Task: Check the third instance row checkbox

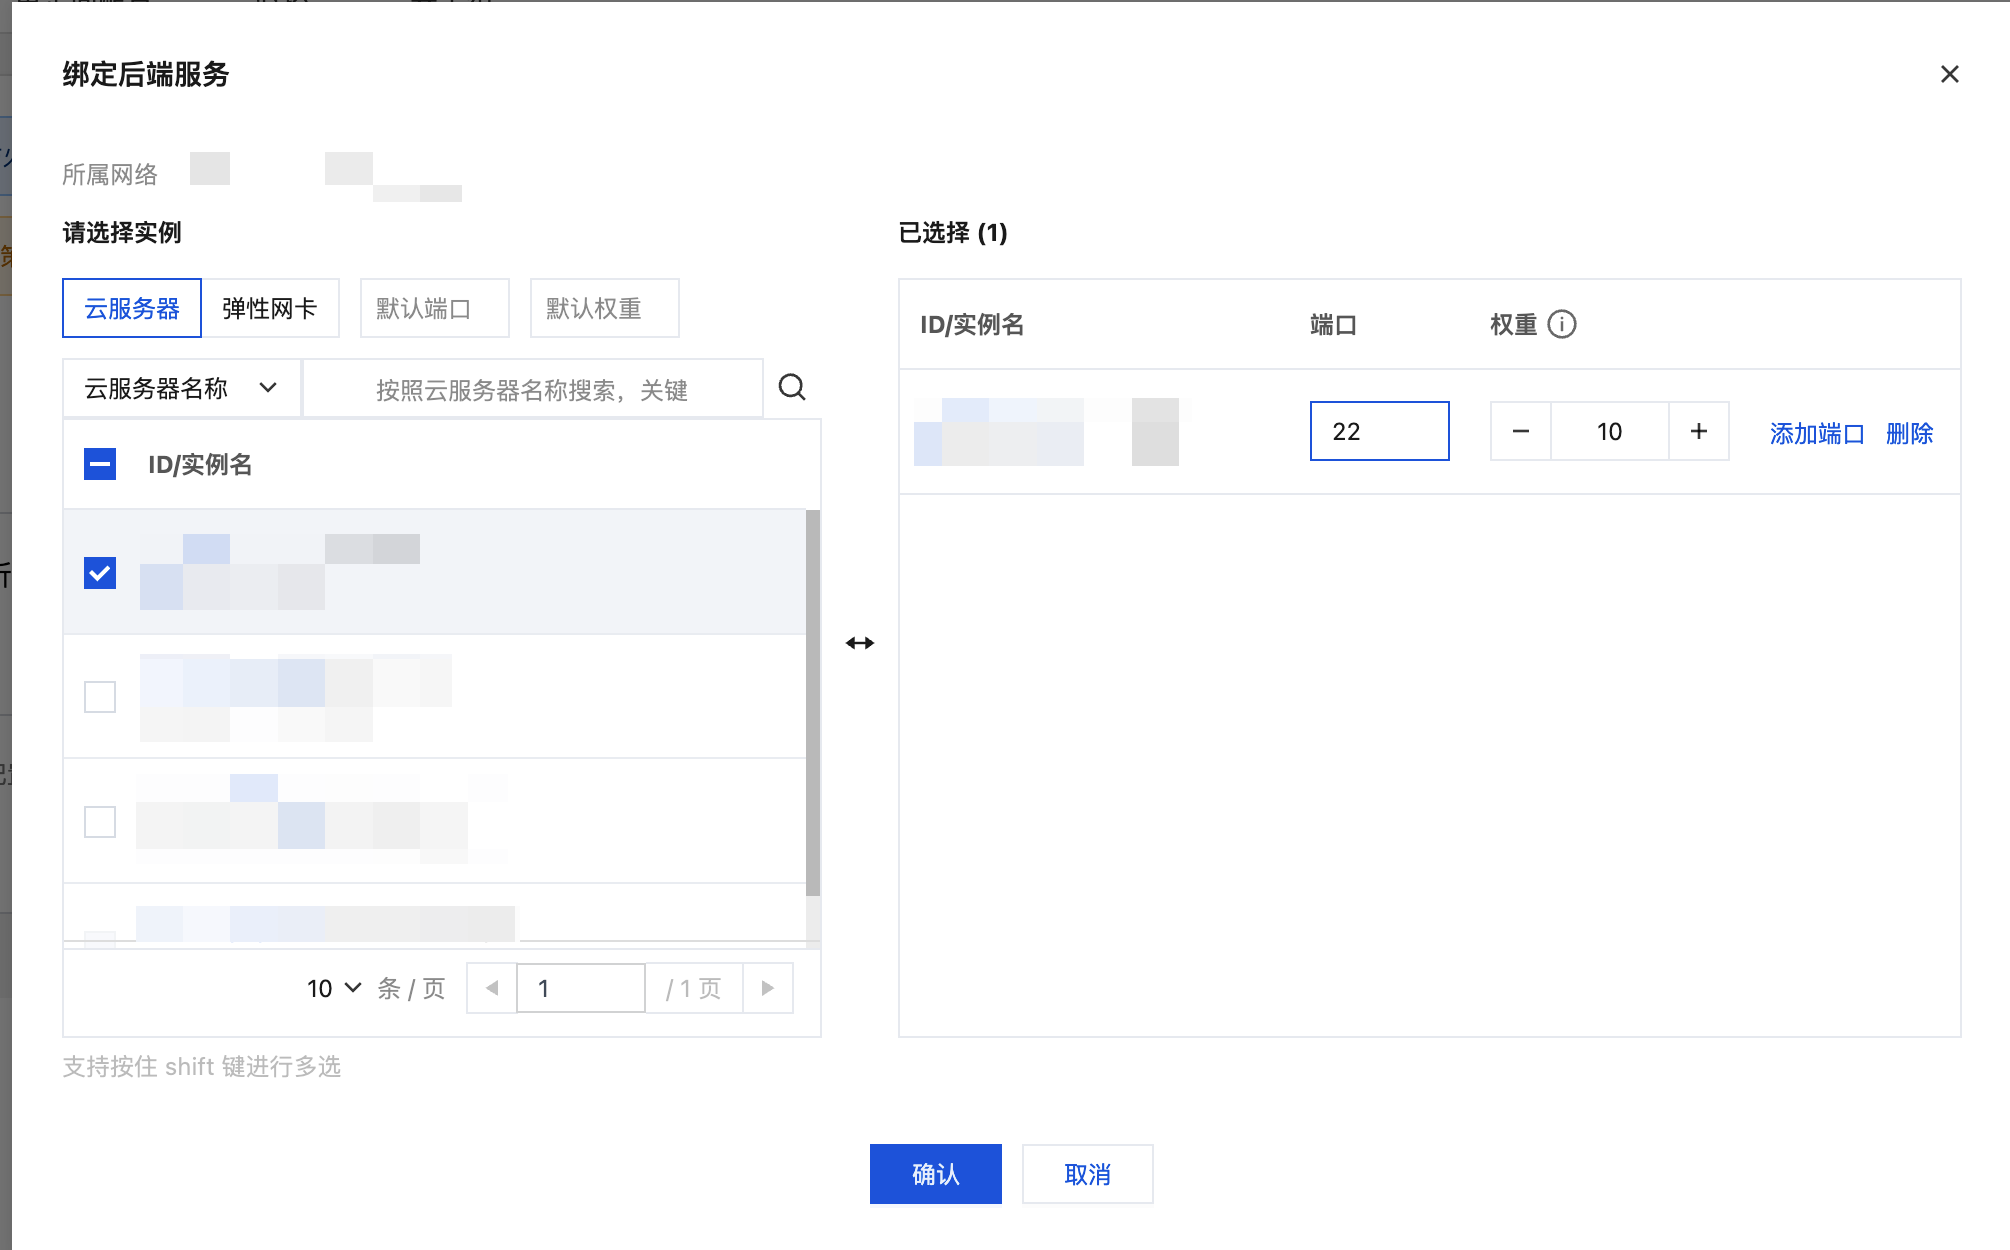Action: pos(100,821)
